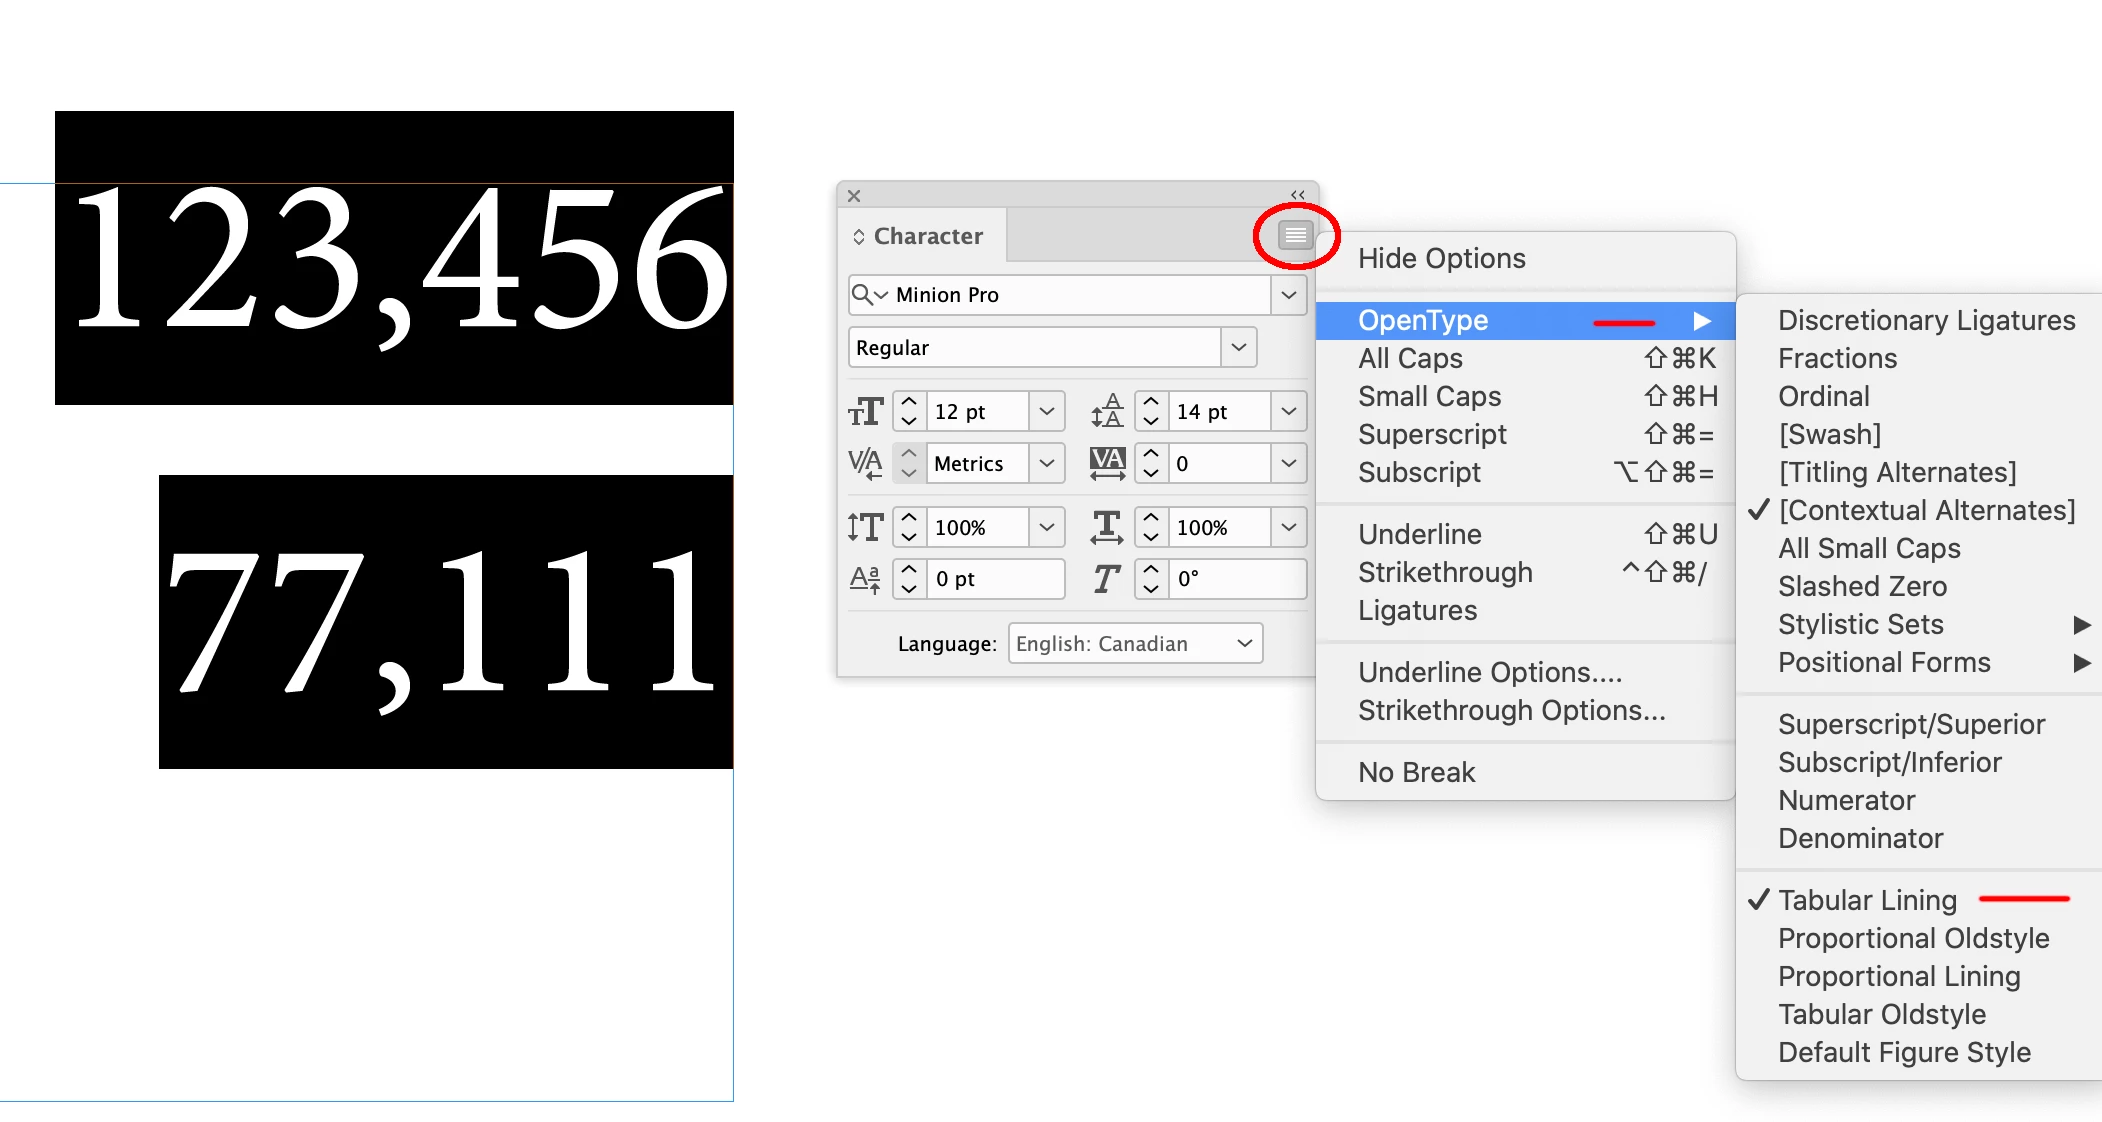Click the vertical scale icon
This screenshot has height=1122, width=2102.
tap(866, 527)
